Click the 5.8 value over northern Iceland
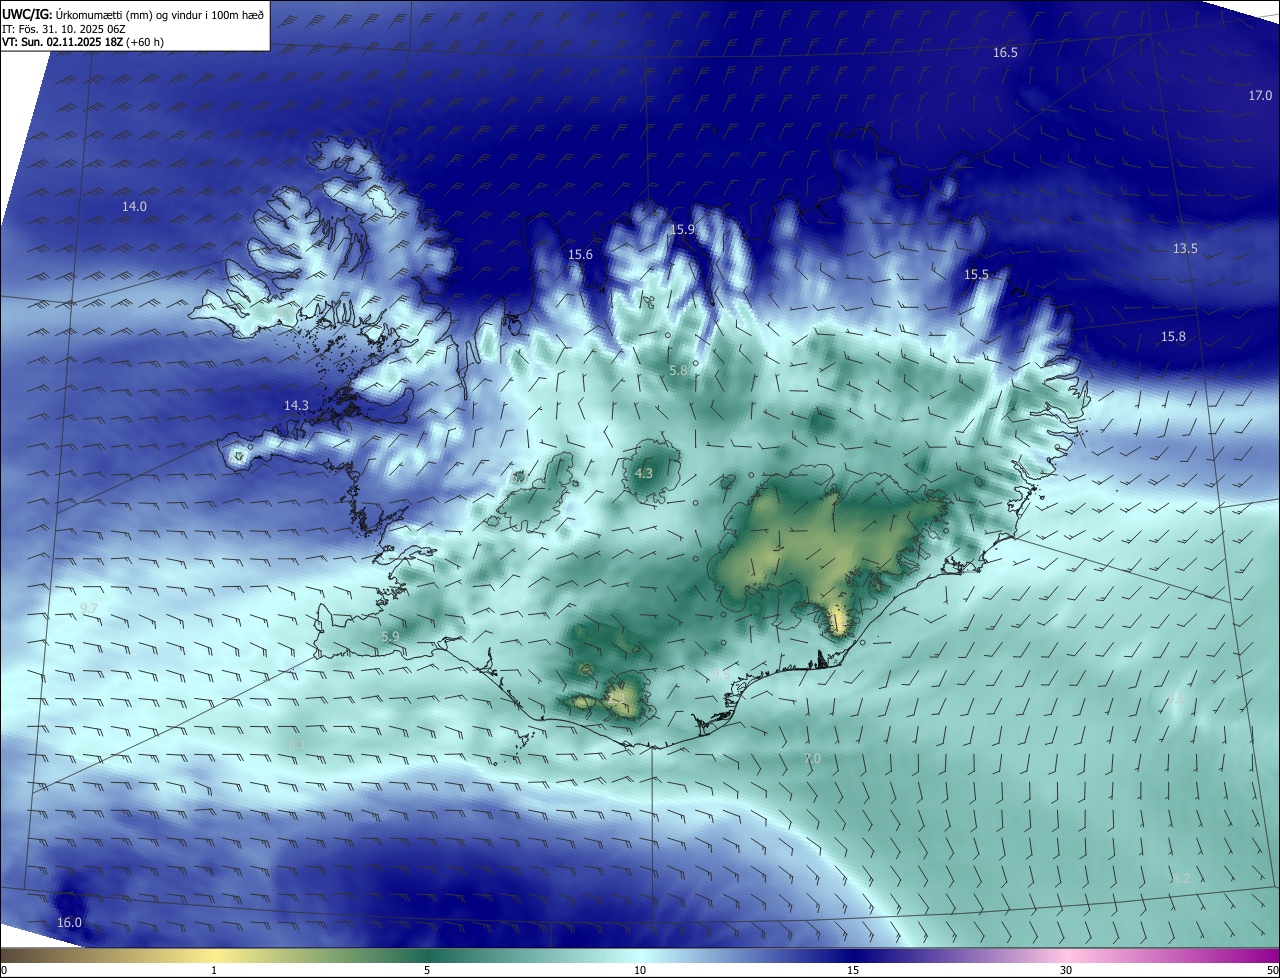Viewport: 1280px width, 978px height. pos(678,371)
